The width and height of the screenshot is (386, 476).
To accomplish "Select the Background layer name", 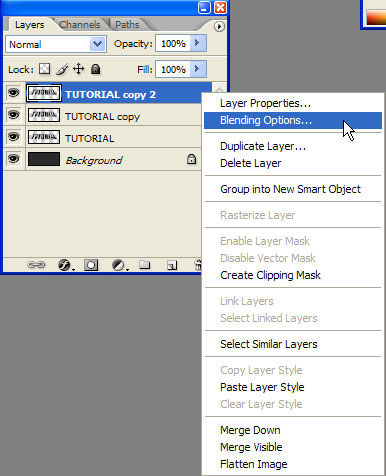I will pos(94,161).
